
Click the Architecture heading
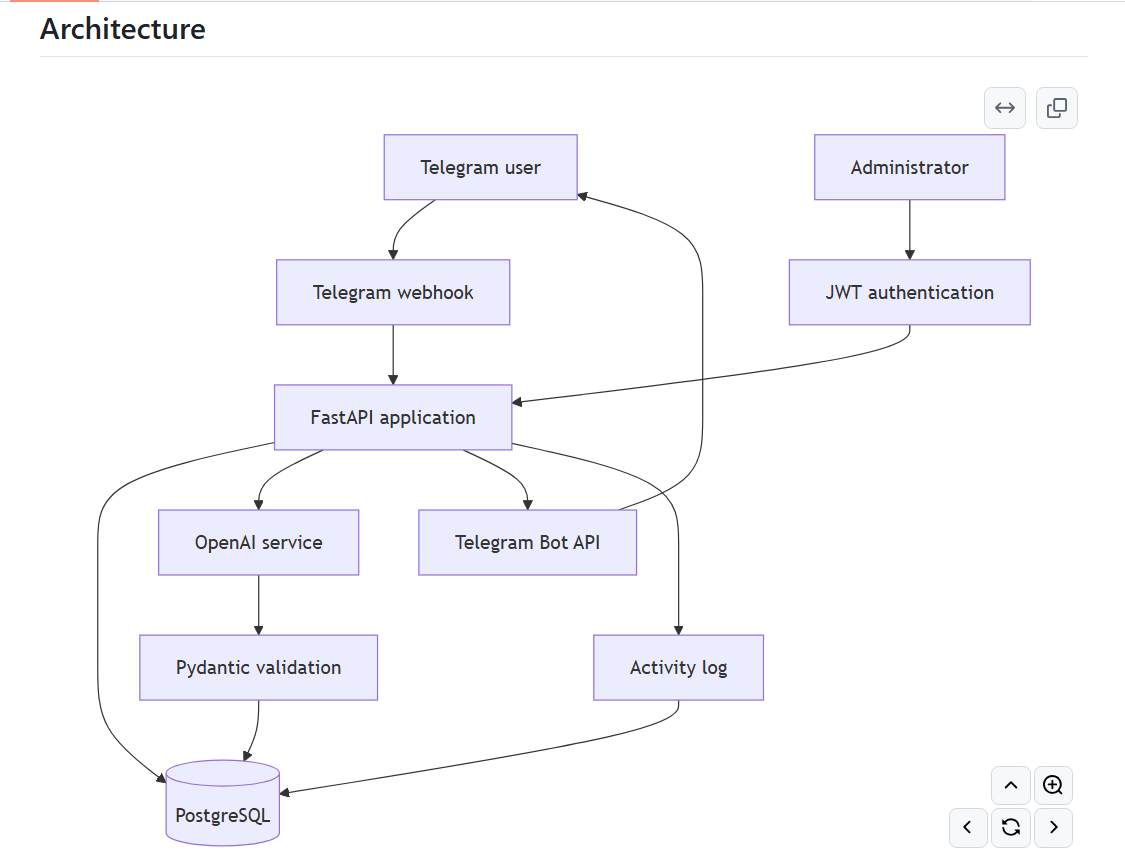tap(123, 29)
